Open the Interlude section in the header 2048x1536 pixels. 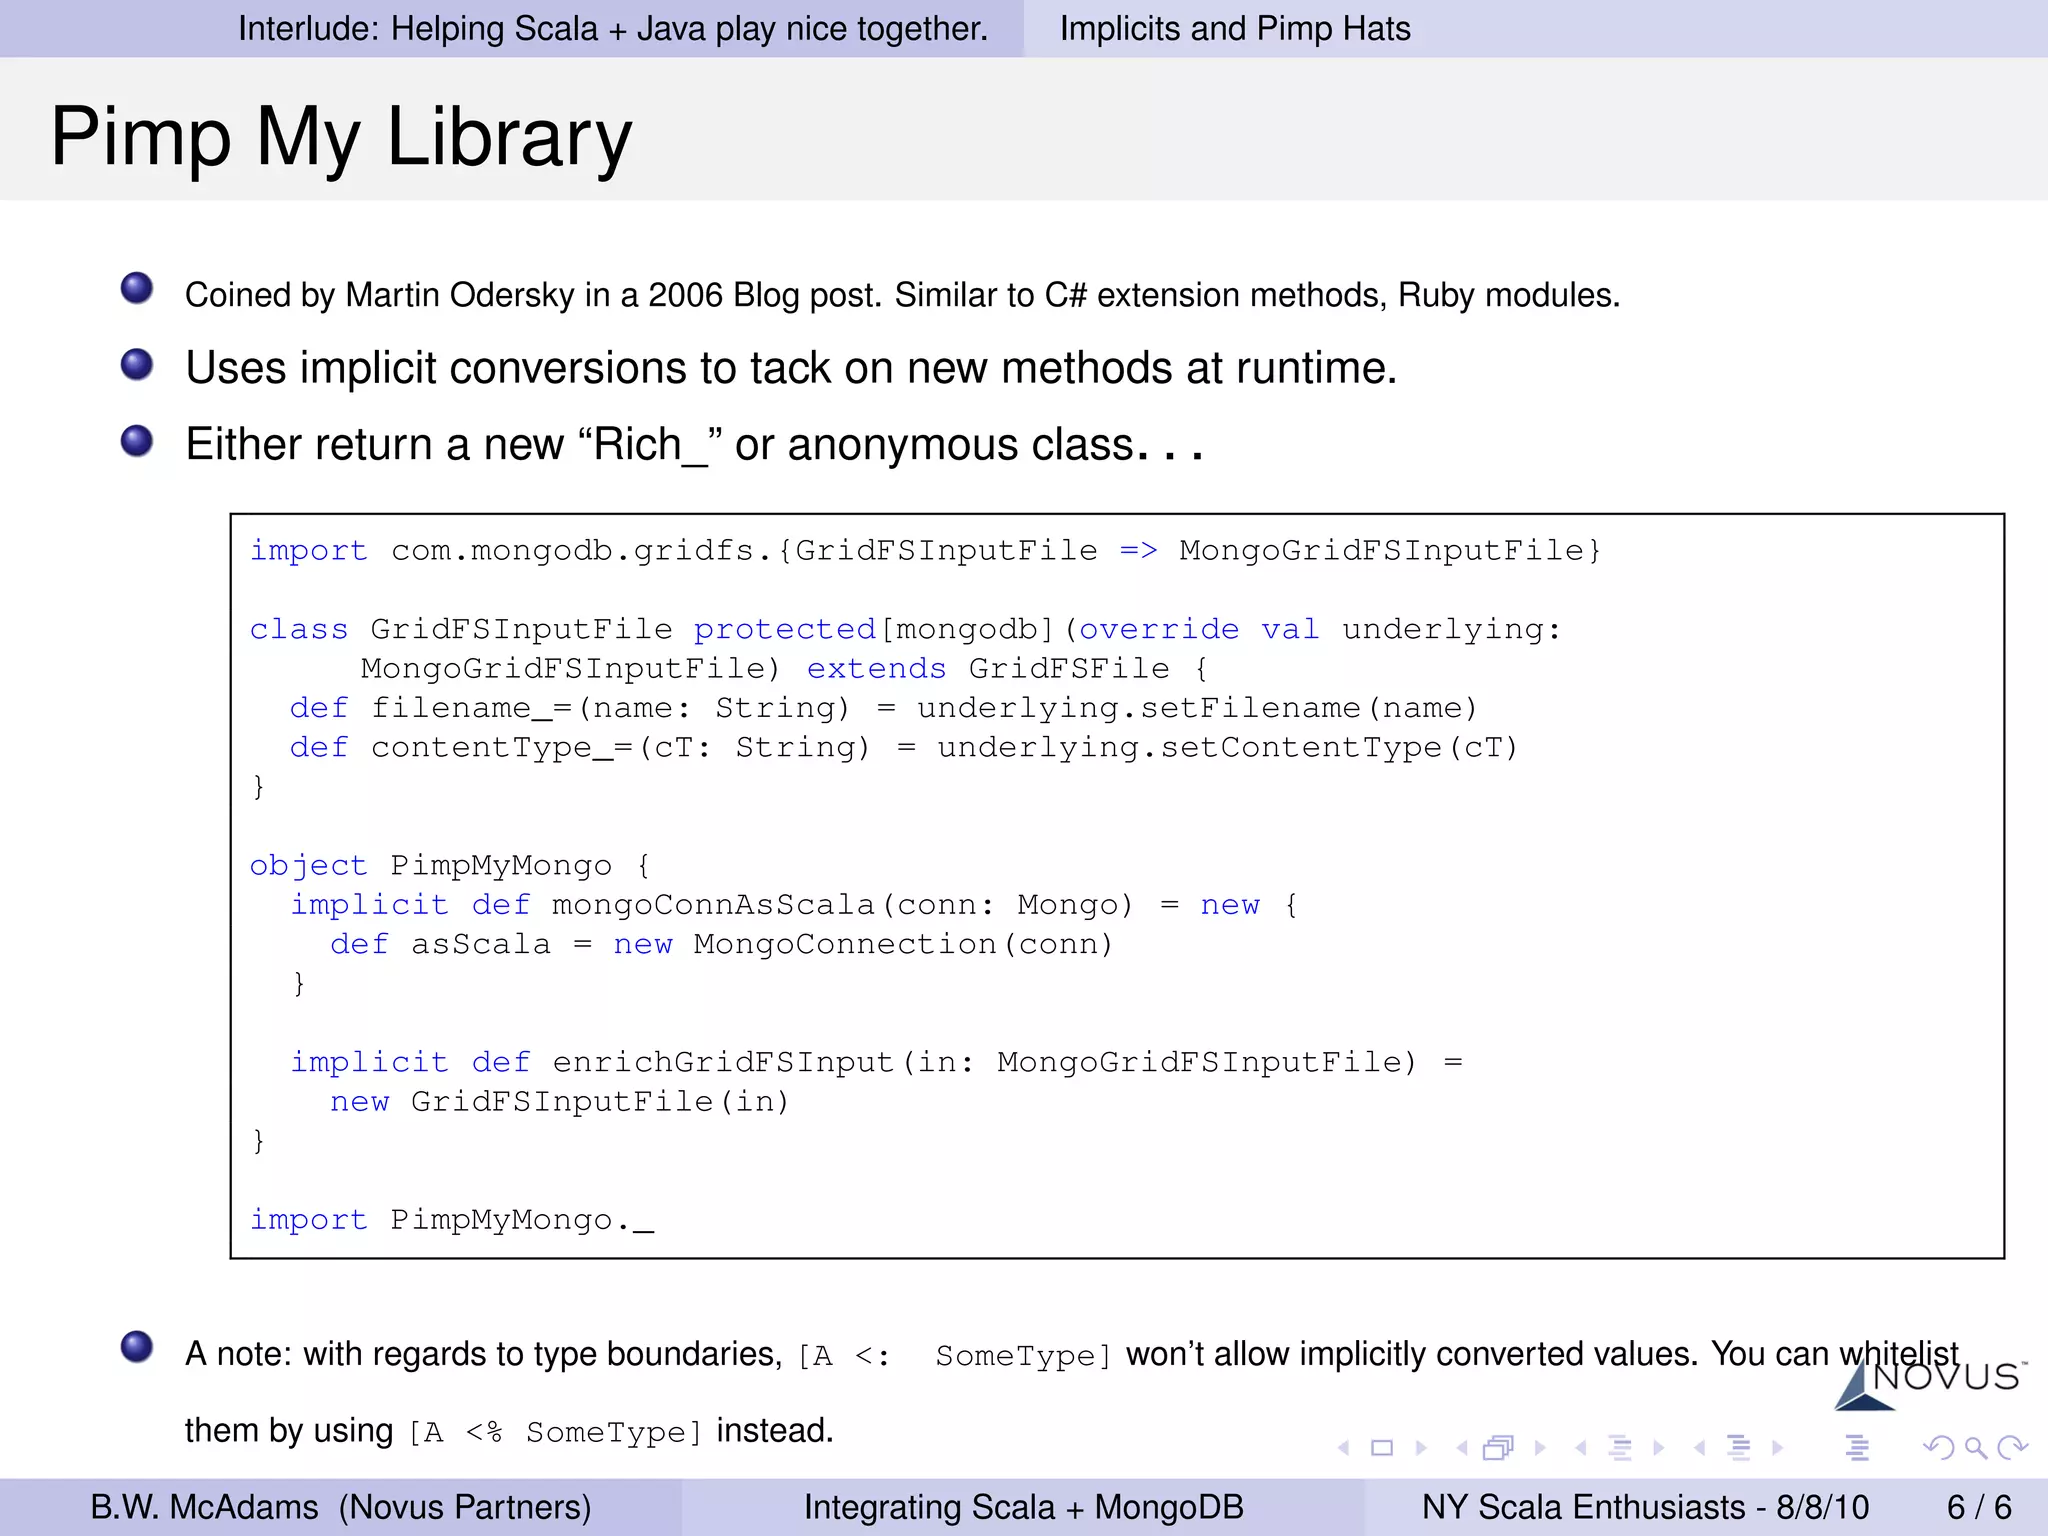click(x=612, y=29)
